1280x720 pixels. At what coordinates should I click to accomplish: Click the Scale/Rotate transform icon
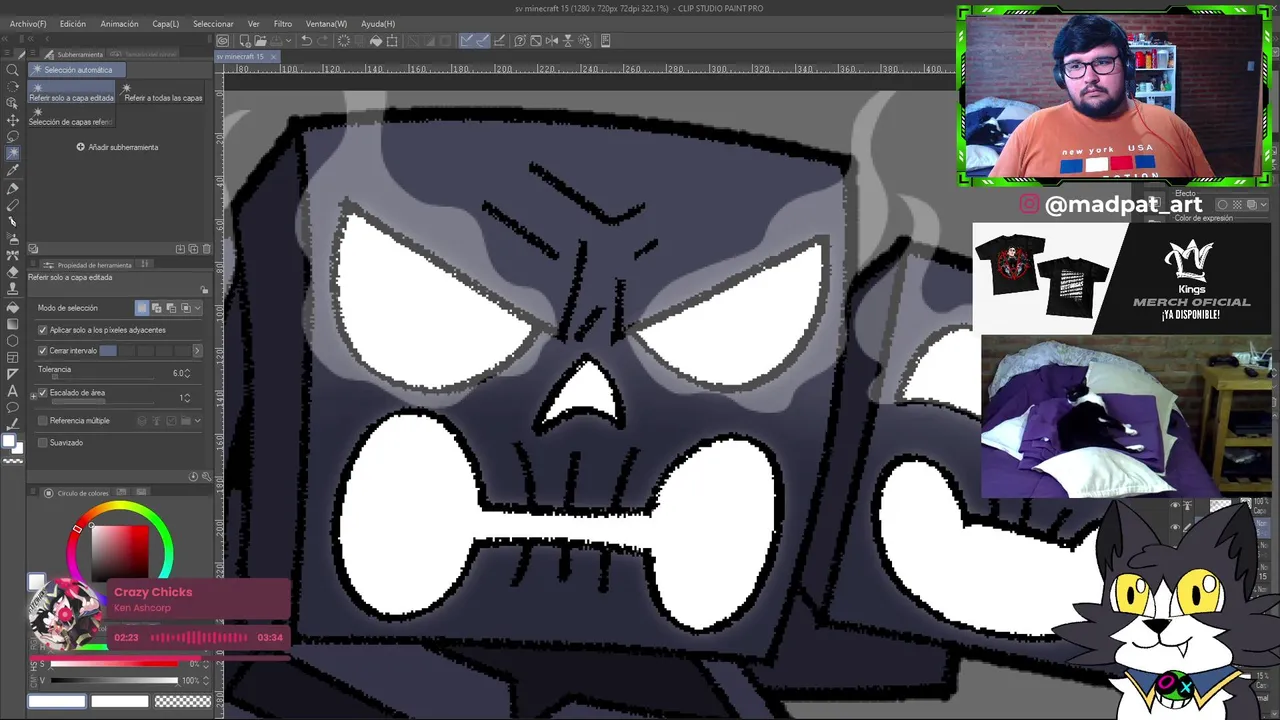(392, 41)
